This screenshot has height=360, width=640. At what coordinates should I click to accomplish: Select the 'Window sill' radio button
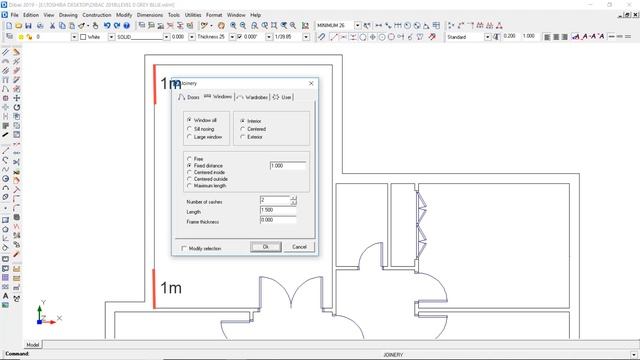[x=189, y=120]
